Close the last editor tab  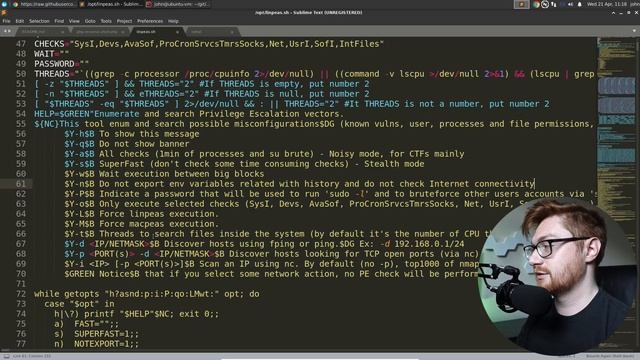point(232,32)
